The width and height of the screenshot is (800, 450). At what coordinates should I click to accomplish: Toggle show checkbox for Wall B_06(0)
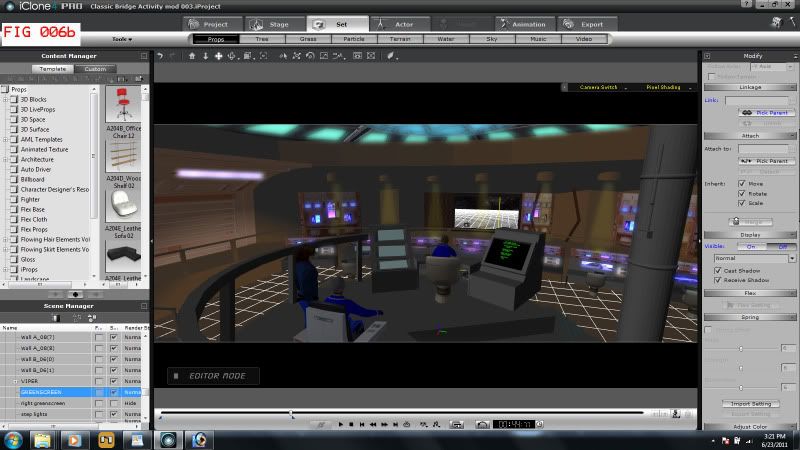[113, 359]
